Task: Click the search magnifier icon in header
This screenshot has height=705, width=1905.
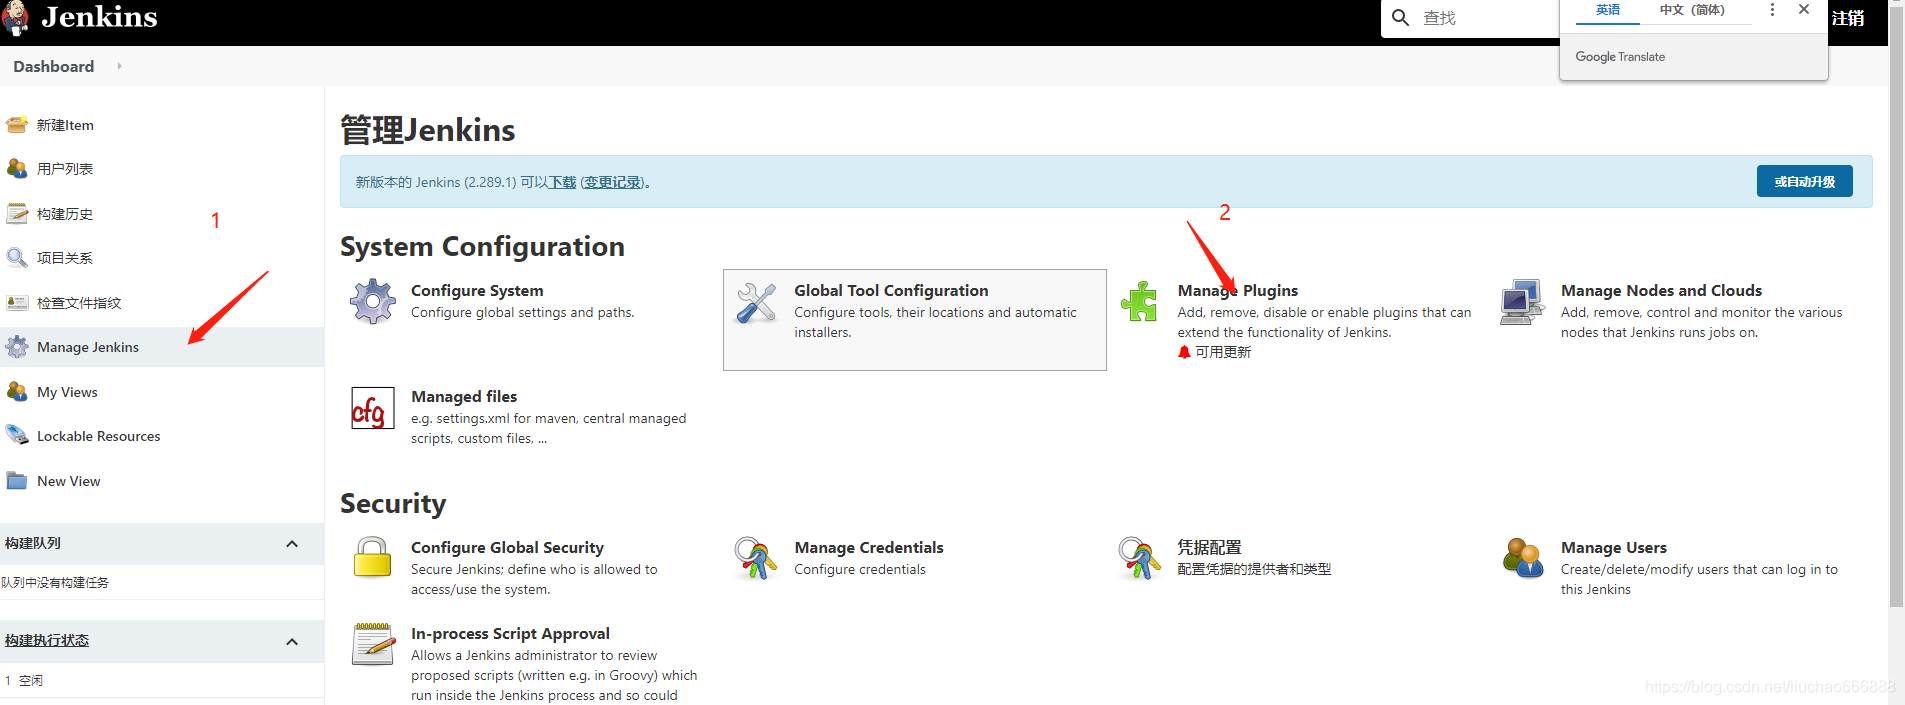Action: (x=1401, y=18)
